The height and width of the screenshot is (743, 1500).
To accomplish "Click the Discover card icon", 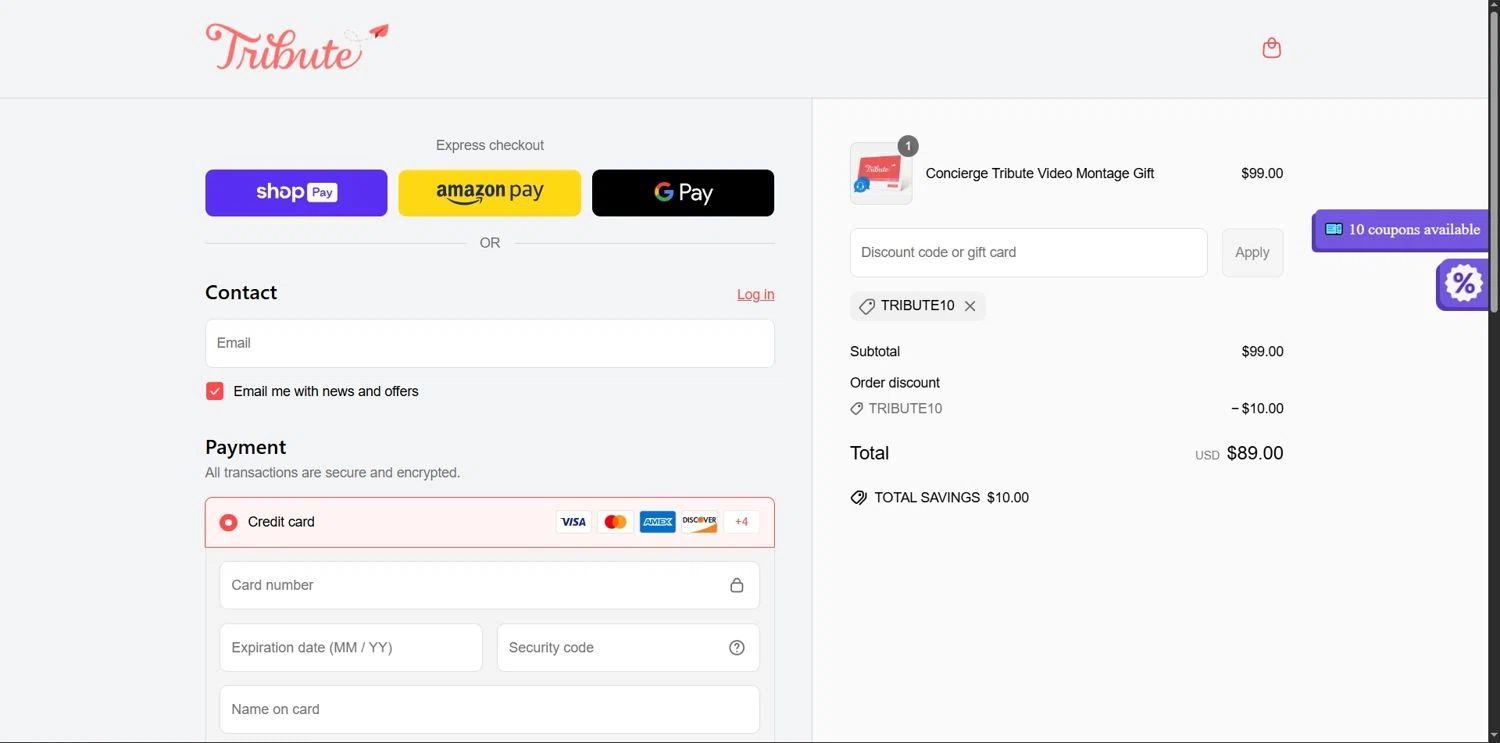I will click(x=699, y=522).
